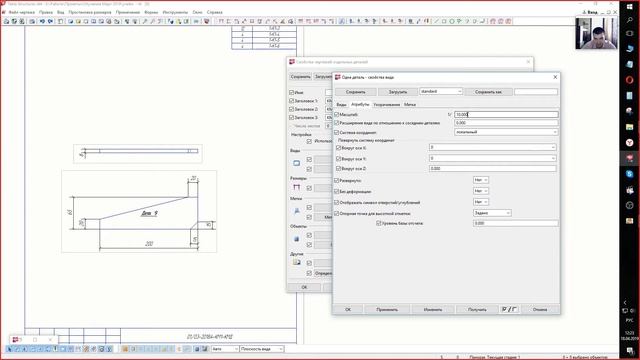The height and width of the screenshot is (360, 640).
Task: Toggle the Вокруг оси X checkbox
Action: (x=338, y=147)
